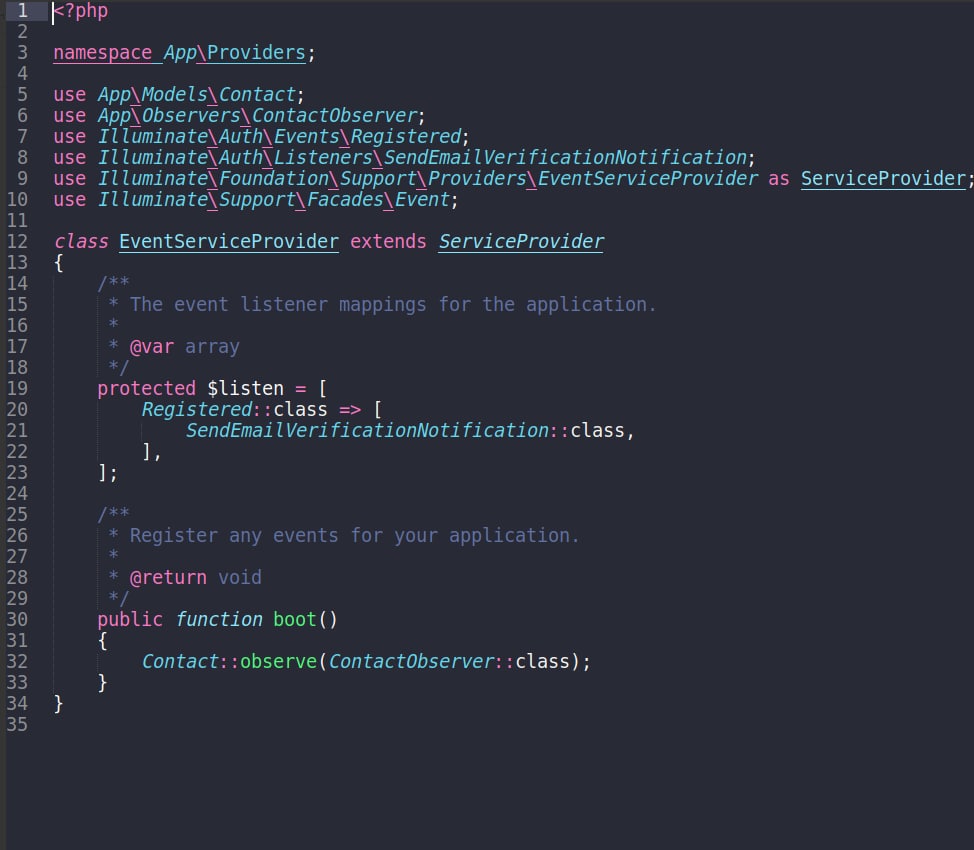Click the 'extends' keyword
Screen dimensions: 974x850
pyautogui.click(x=388, y=242)
